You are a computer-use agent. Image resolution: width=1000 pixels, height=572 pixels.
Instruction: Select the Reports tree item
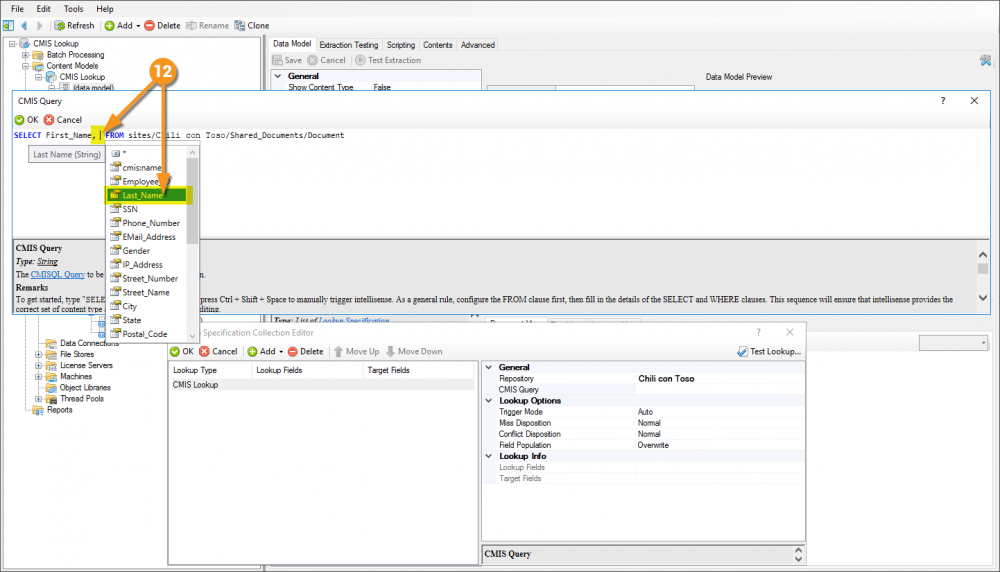pyautogui.click(x=59, y=410)
